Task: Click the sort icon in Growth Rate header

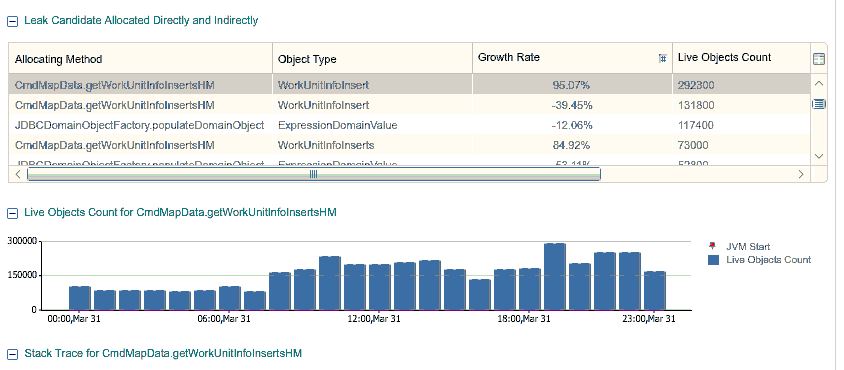Action: (663, 58)
